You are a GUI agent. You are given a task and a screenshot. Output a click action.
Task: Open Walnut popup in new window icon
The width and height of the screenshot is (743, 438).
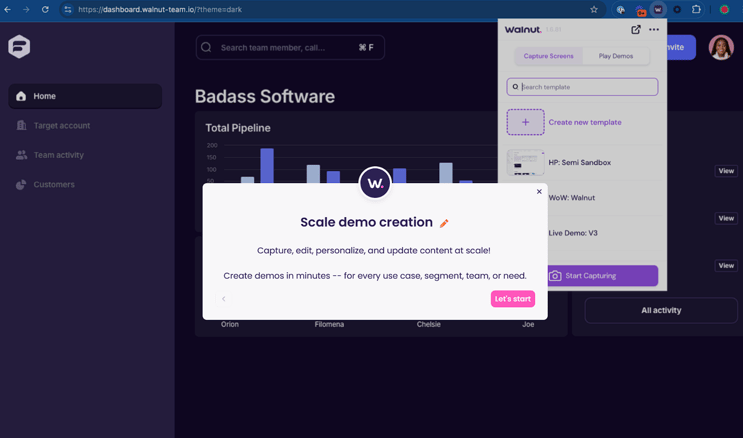click(636, 29)
